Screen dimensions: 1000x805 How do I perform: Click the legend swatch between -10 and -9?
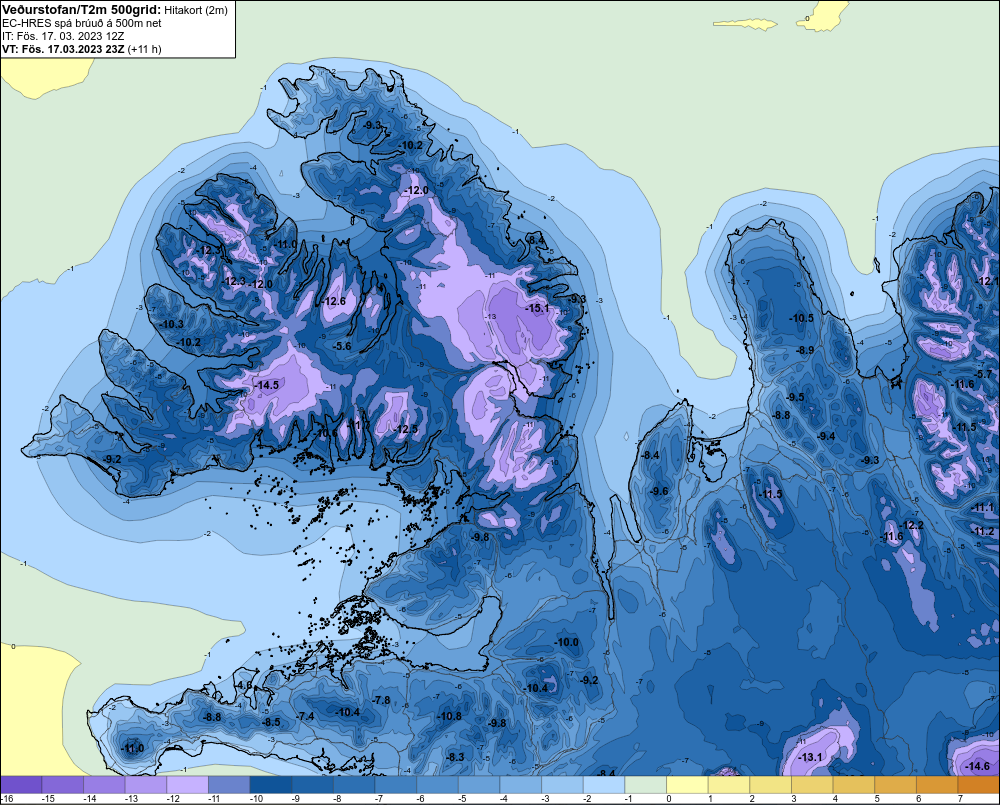click(271, 785)
